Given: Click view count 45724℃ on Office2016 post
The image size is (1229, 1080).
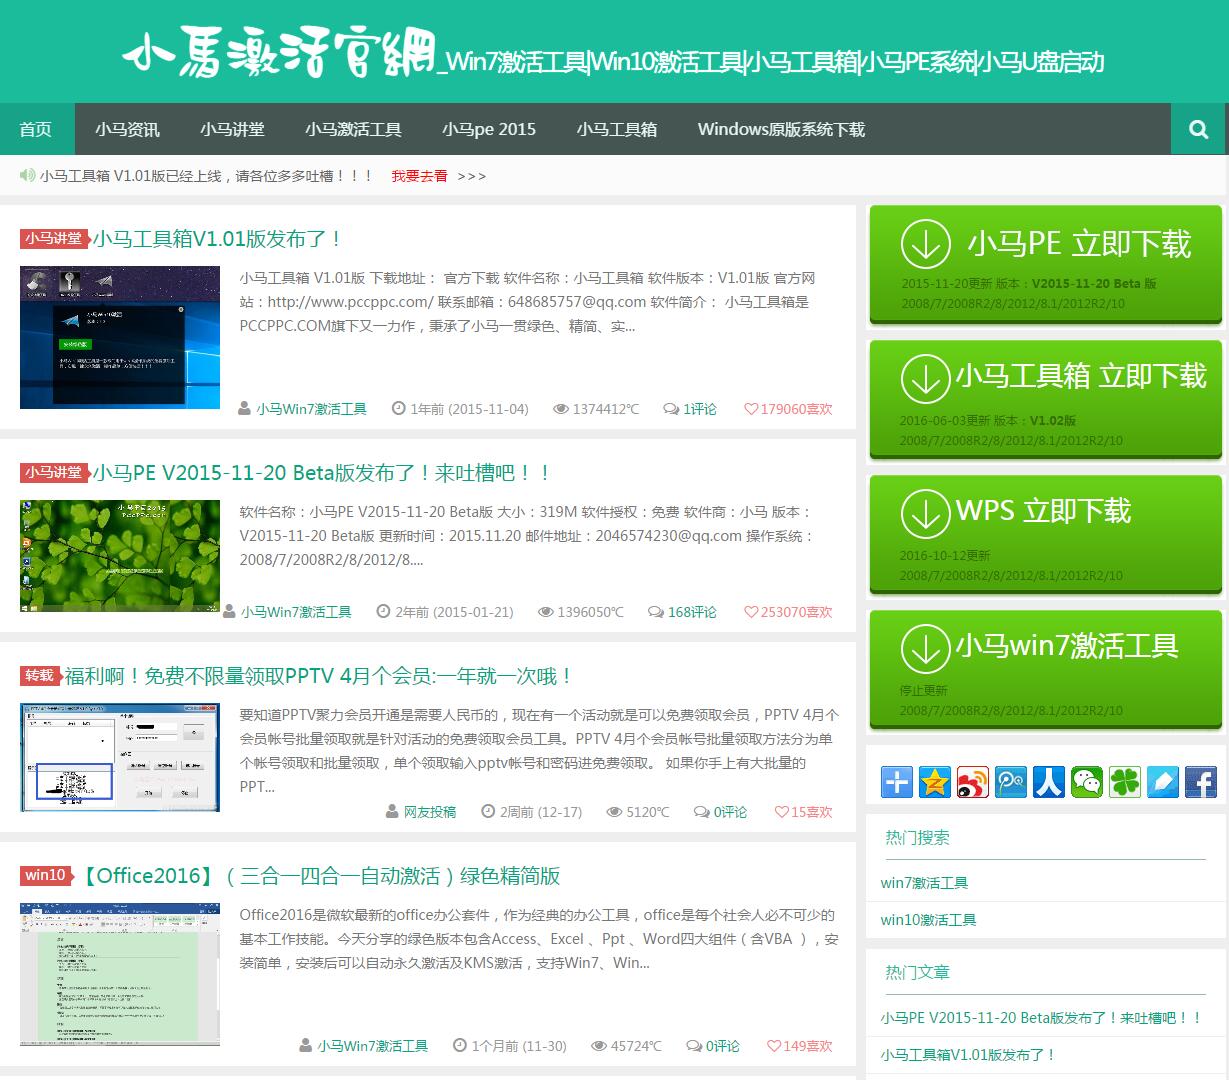Looking at the screenshot, I should (636, 1046).
